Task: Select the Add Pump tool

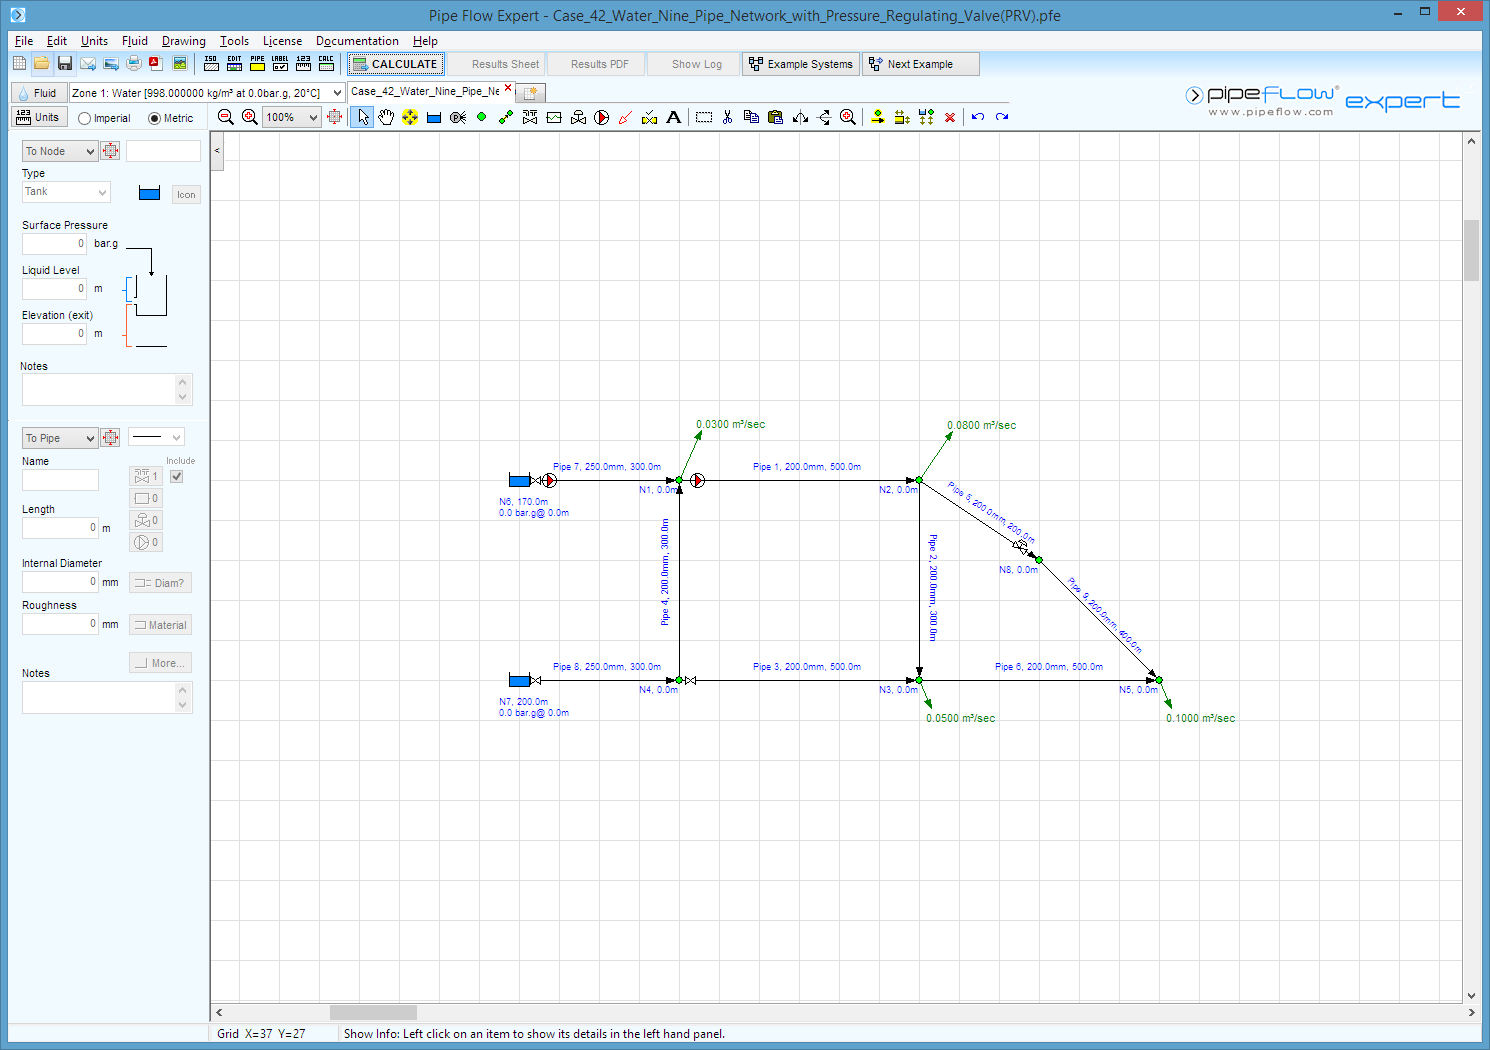Action: (x=602, y=117)
